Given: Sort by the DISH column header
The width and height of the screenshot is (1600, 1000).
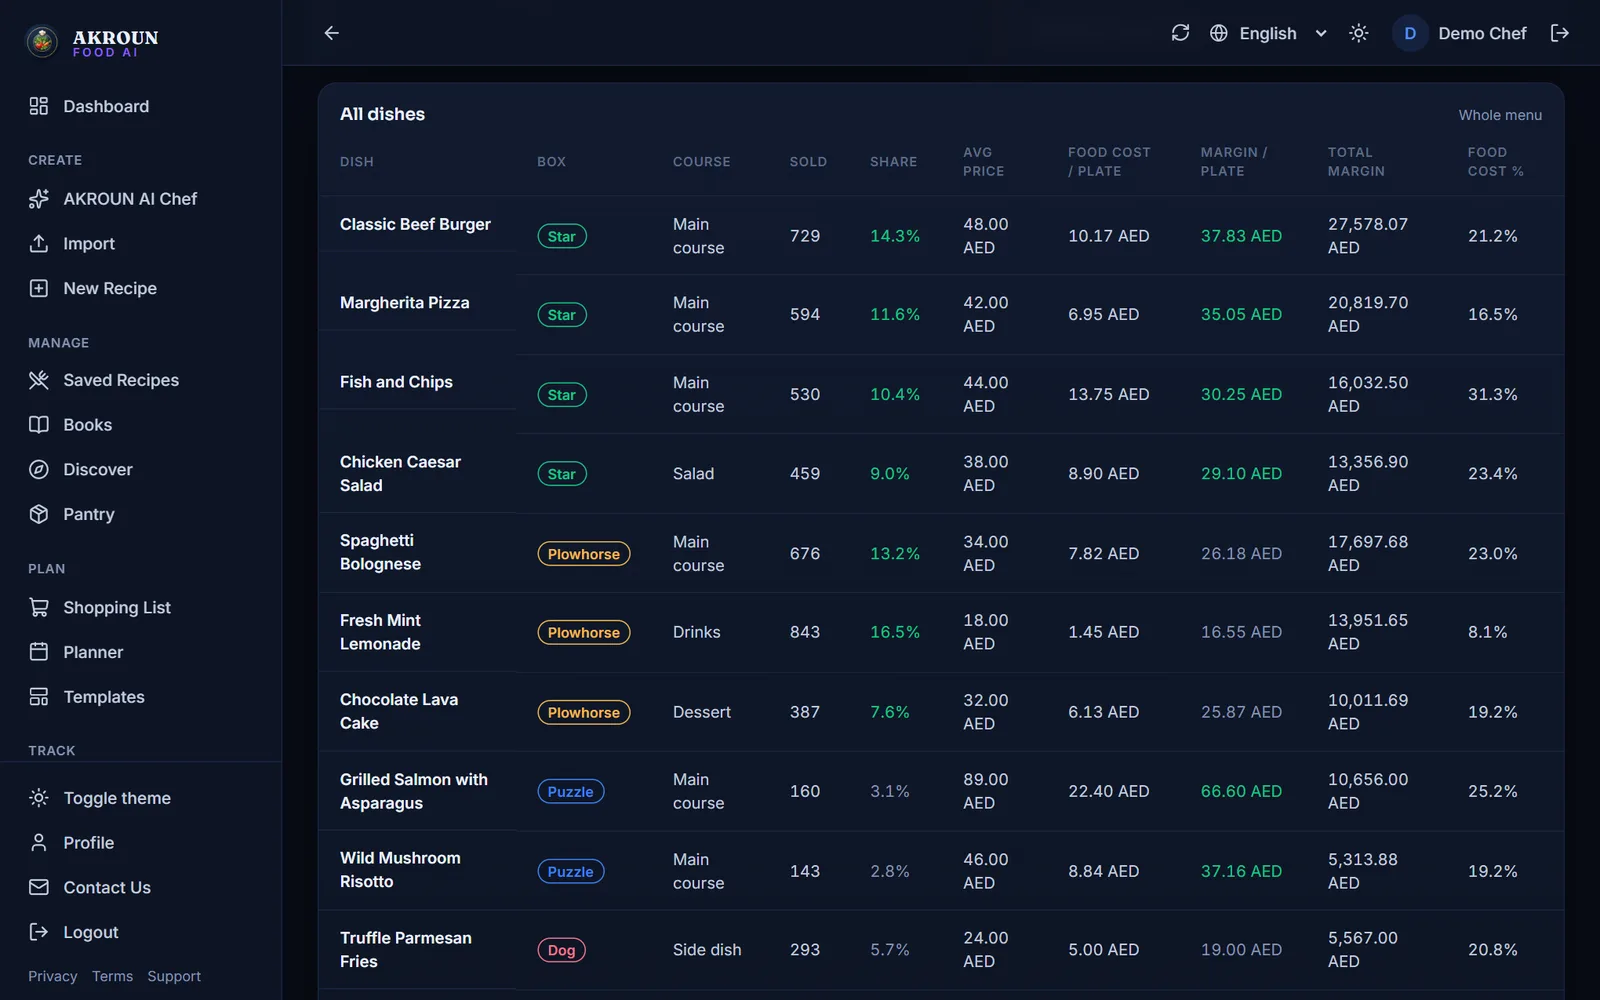Looking at the screenshot, I should 357,162.
